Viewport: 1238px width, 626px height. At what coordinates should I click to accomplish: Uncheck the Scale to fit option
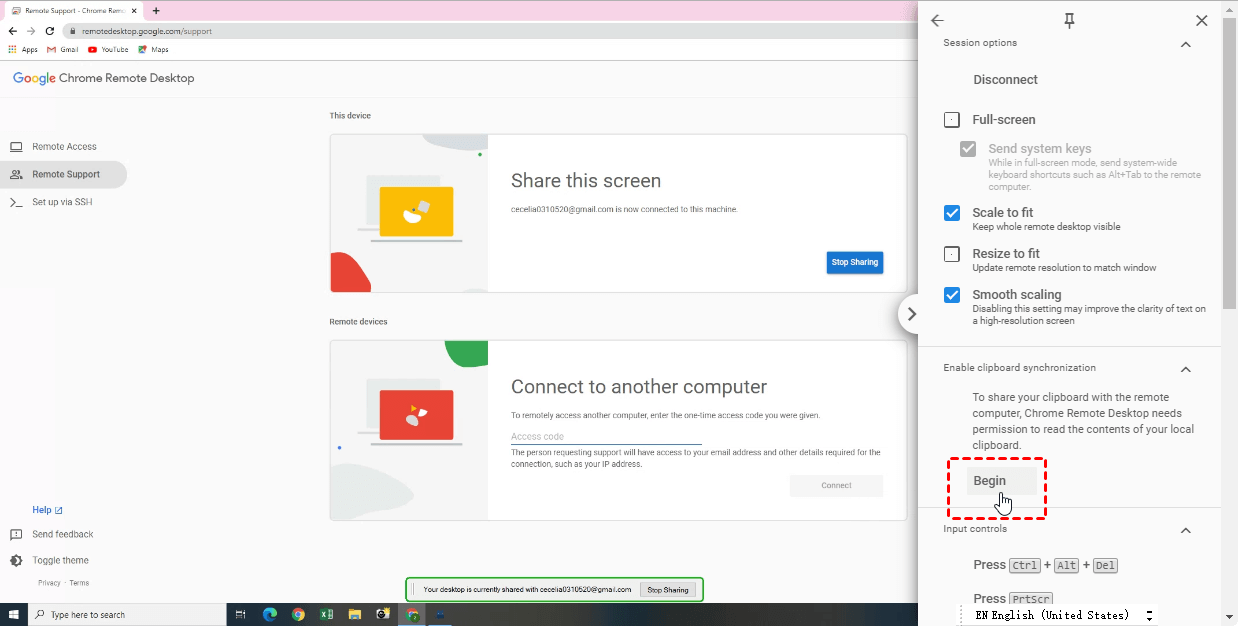pyautogui.click(x=952, y=213)
